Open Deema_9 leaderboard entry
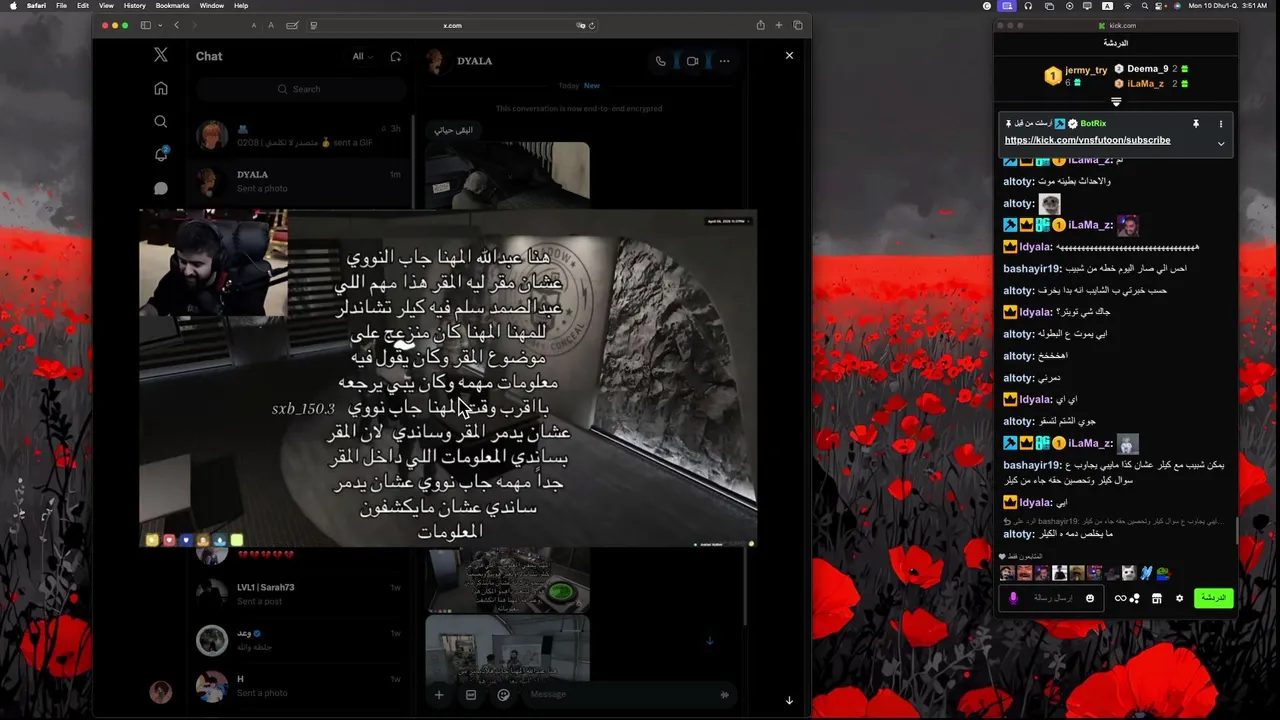1280x720 pixels. [1151, 69]
